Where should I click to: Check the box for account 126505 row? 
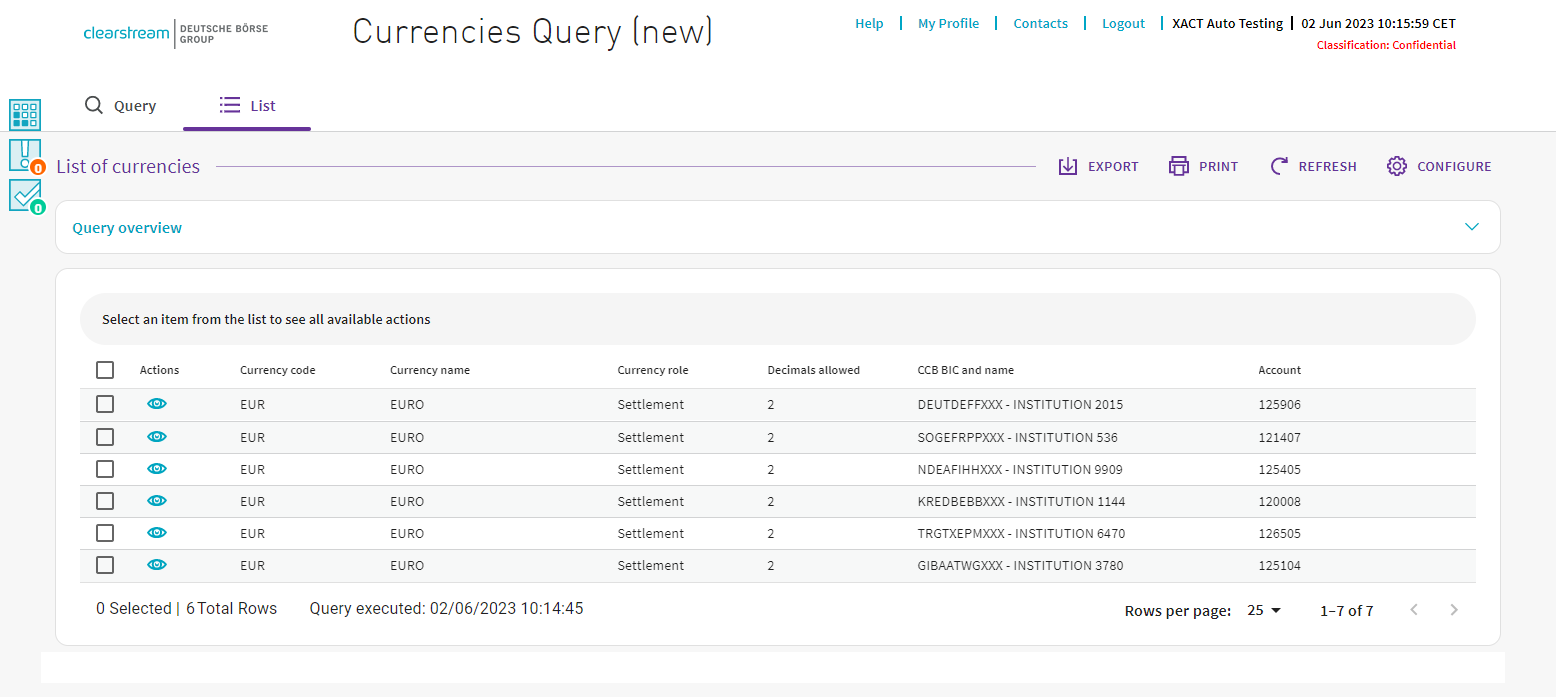105,533
